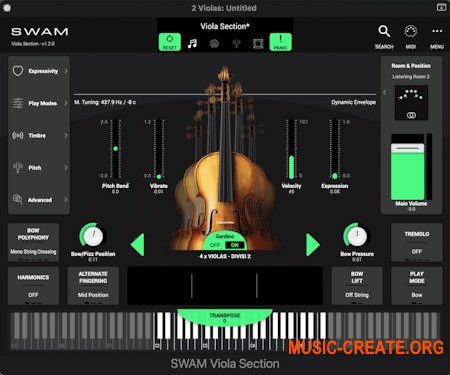Expand the Play Modes chevron

coord(66,103)
